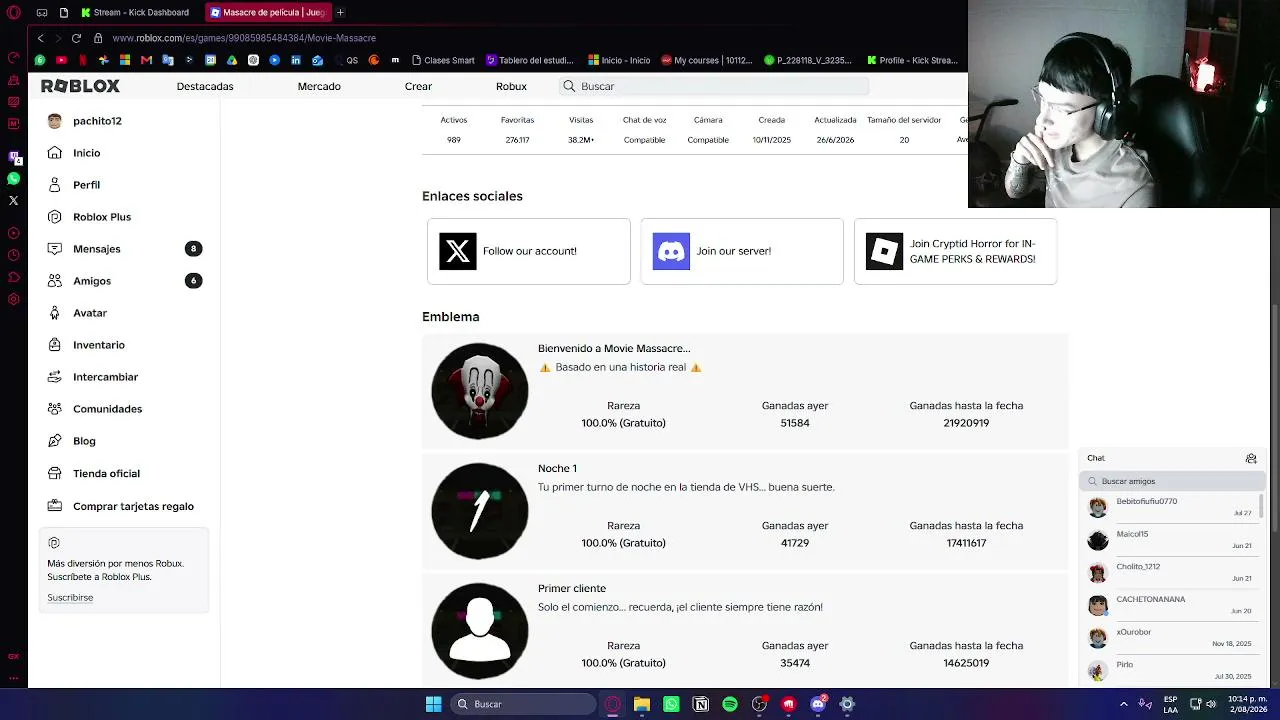Image resolution: width=1280 pixels, height=720 pixels.
Task: Click Join Cryptid Horror for IN-GAME PERKS button
Action: pyautogui.click(x=955, y=251)
